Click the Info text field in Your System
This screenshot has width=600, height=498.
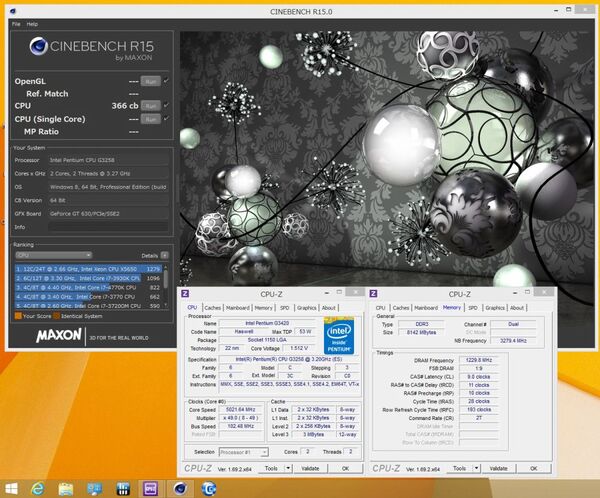tap(108, 227)
